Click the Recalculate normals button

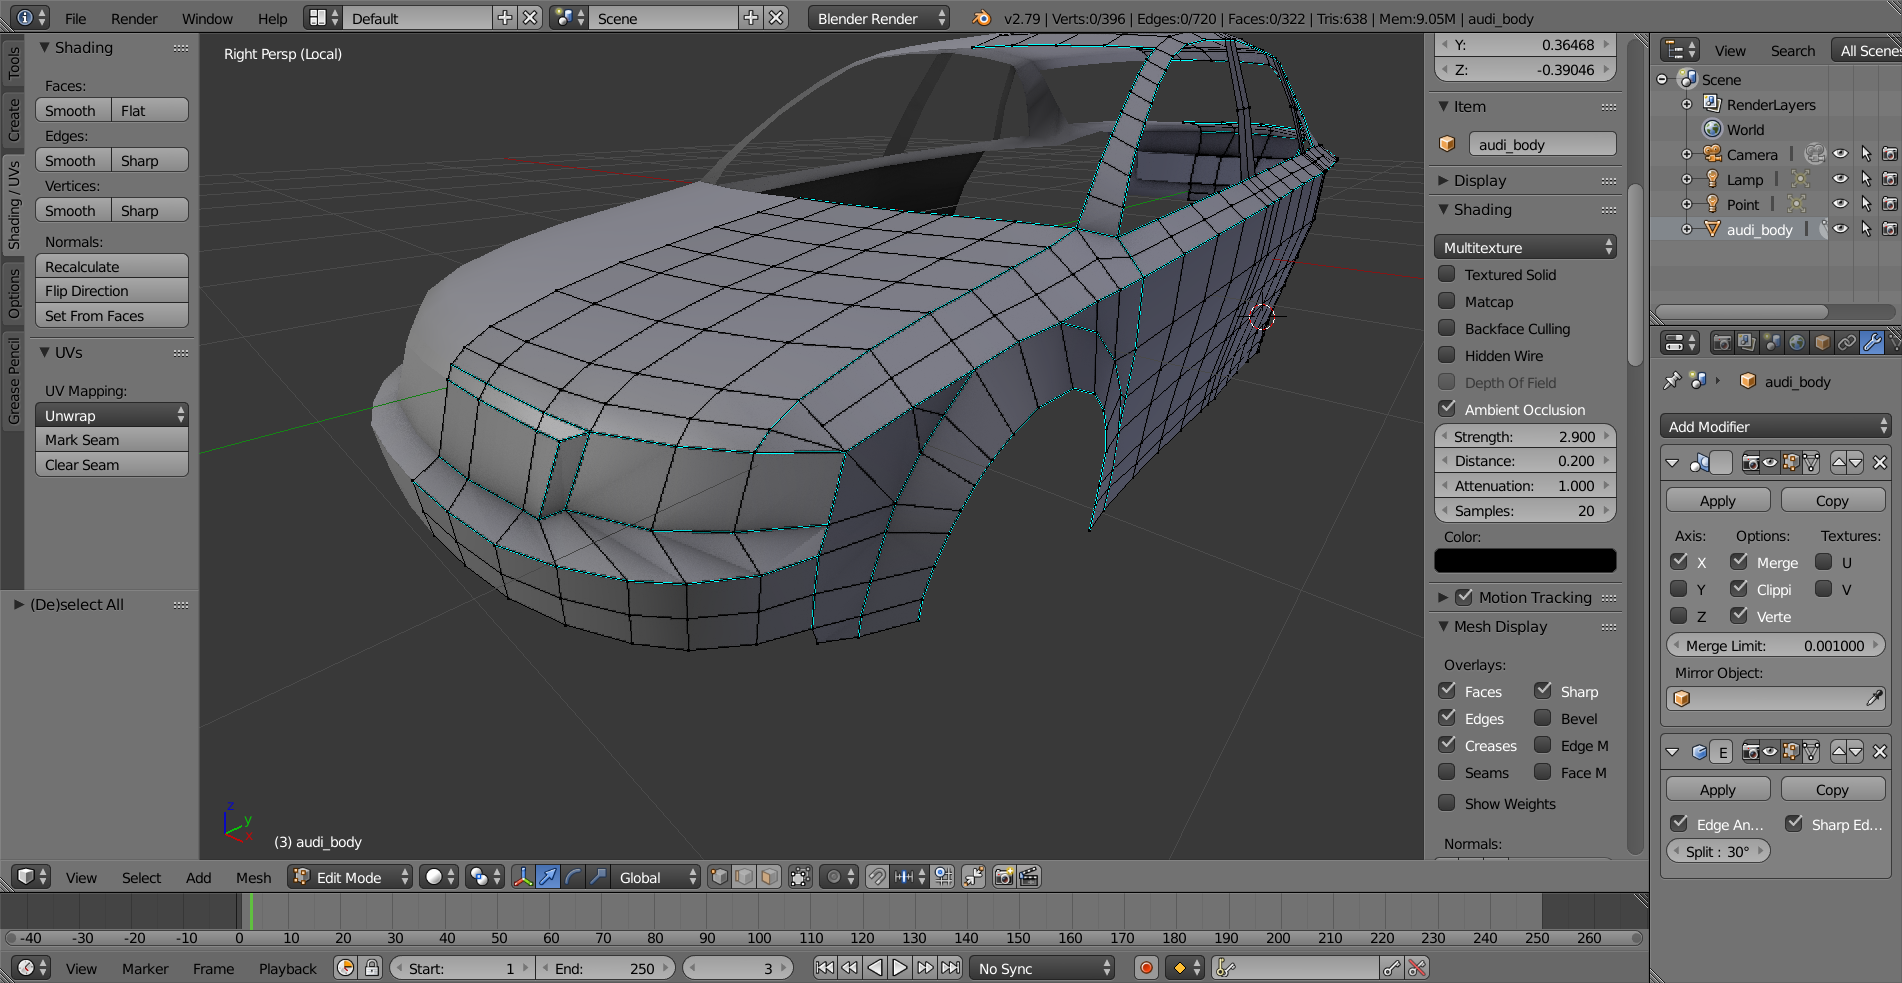[x=111, y=266]
